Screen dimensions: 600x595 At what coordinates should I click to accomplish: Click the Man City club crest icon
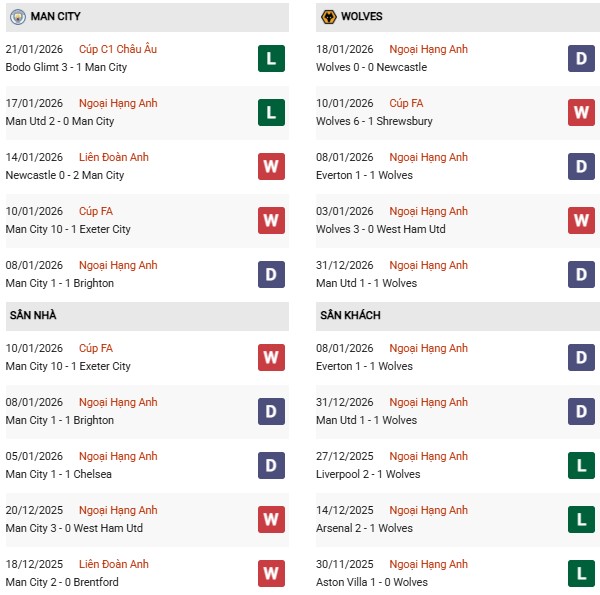pos(15,17)
